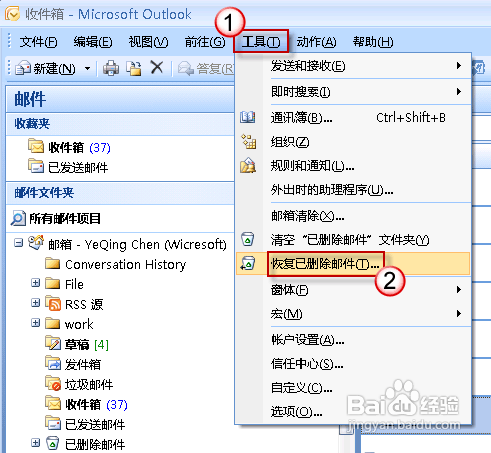Click the 收藏夹 section header

coord(120,124)
